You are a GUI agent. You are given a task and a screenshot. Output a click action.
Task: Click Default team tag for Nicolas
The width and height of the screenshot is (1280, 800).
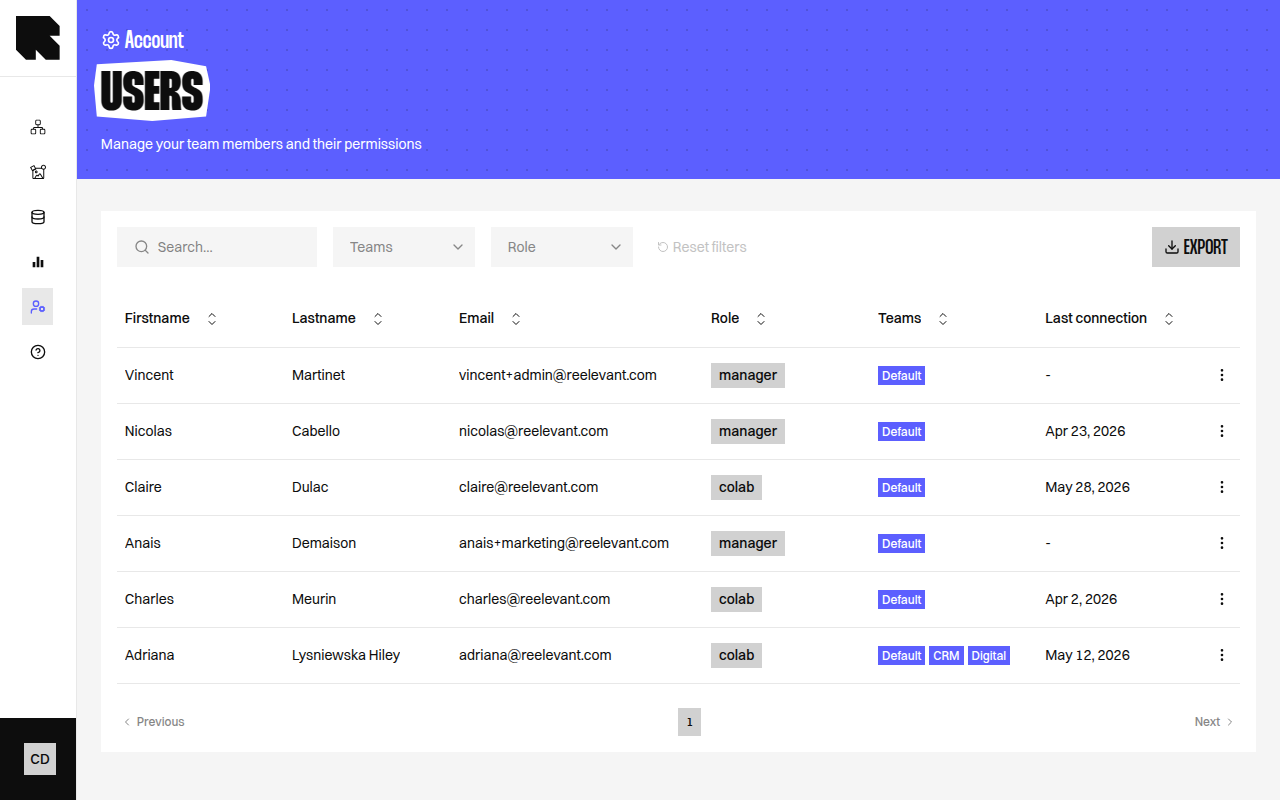point(901,432)
